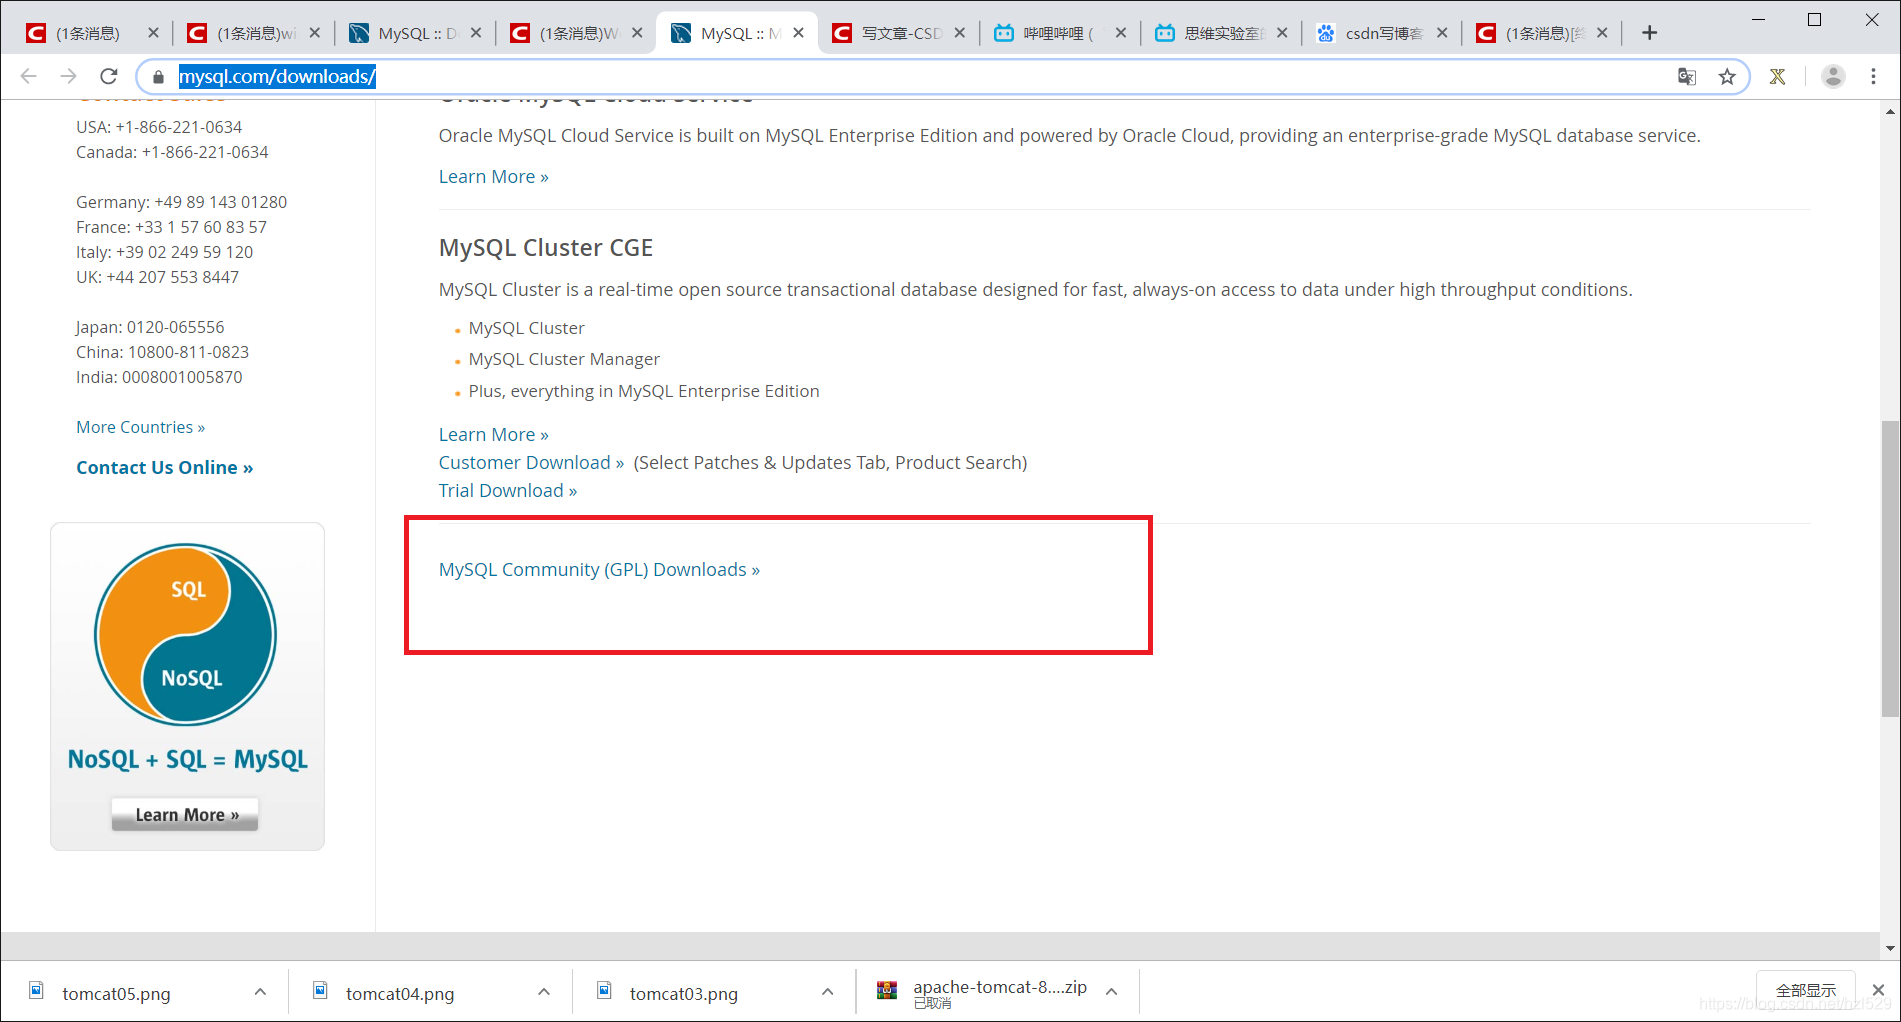Reload the MySQL downloads page
Image resolution: width=1901 pixels, height=1022 pixels.
tap(109, 76)
